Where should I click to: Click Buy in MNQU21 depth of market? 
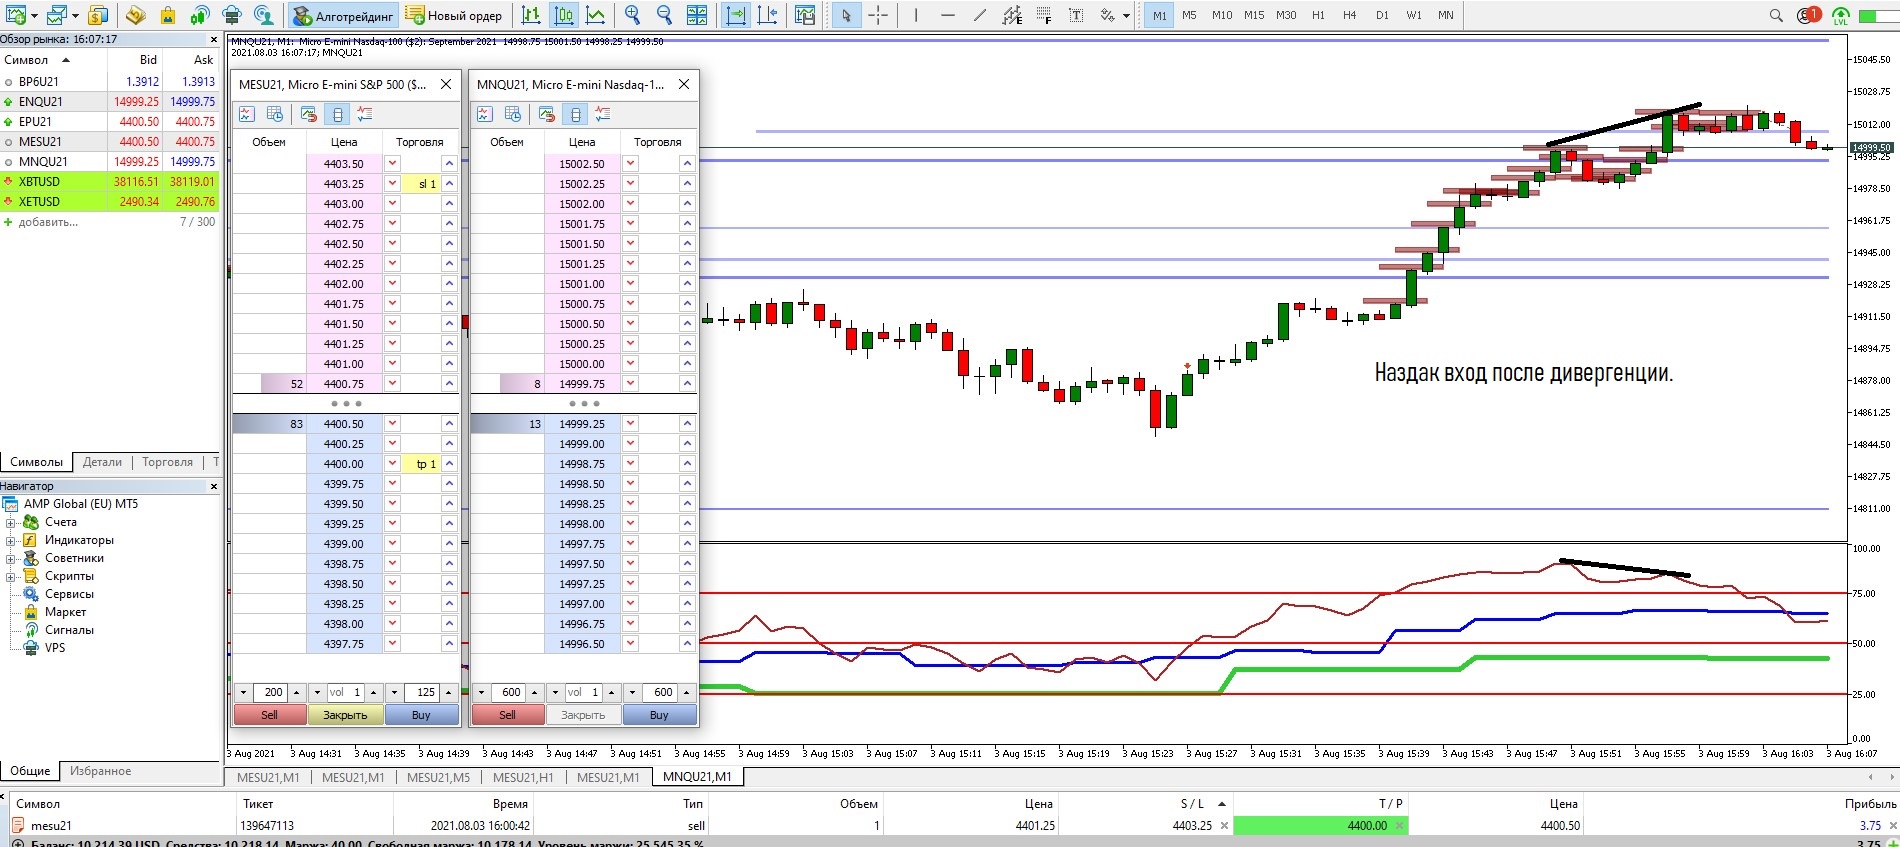[x=659, y=715]
